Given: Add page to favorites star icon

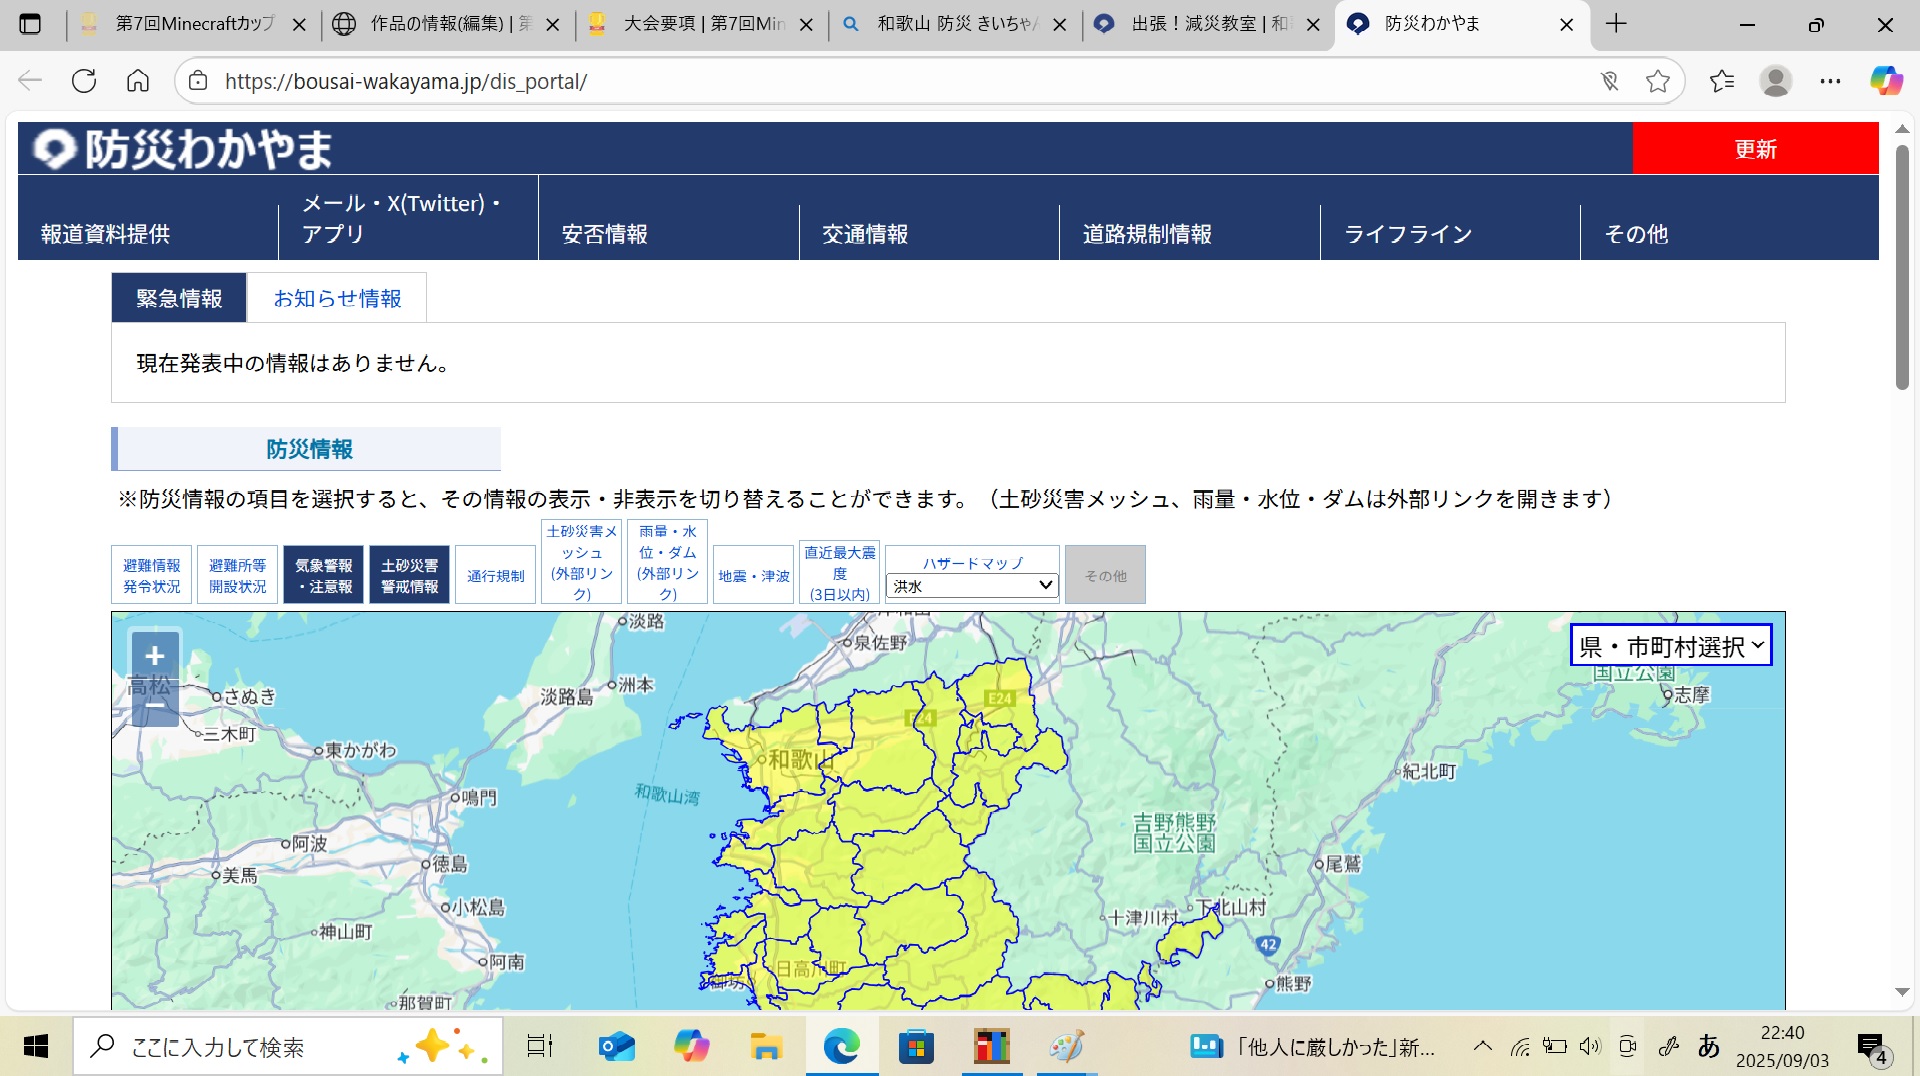Looking at the screenshot, I should (x=1657, y=81).
